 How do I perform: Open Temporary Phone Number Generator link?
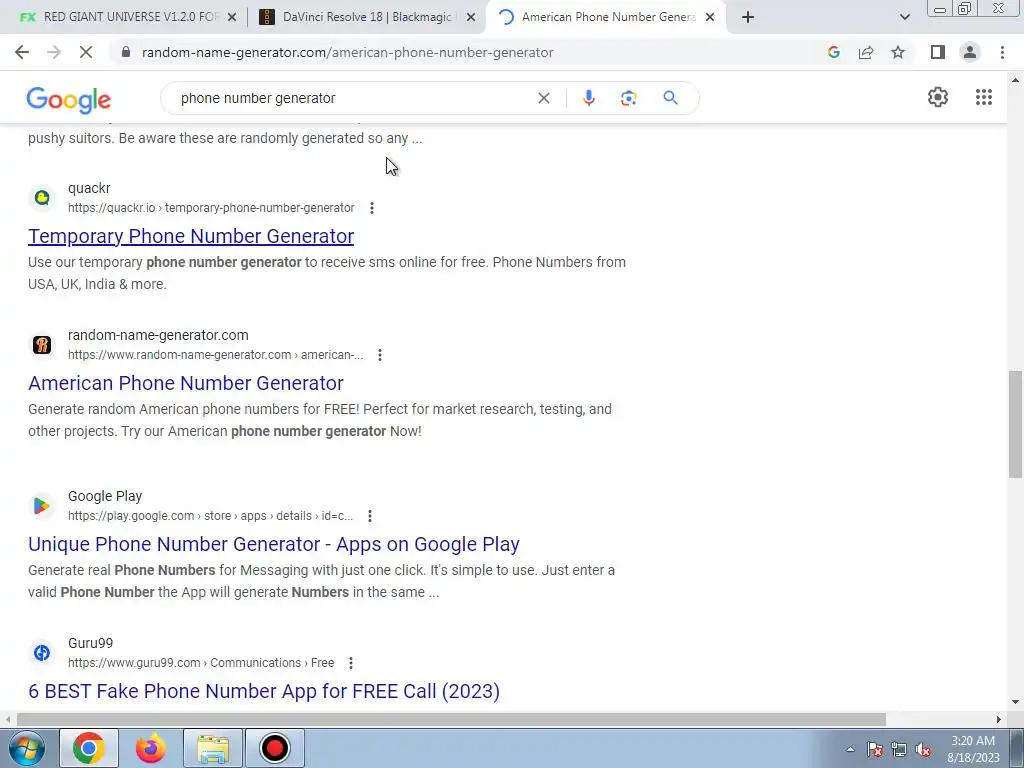(x=191, y=236)
